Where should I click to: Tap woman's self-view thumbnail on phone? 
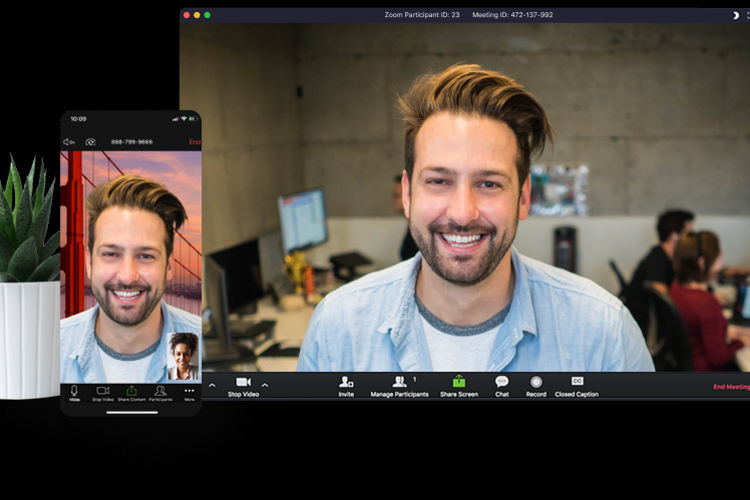(x=183, y=356)
